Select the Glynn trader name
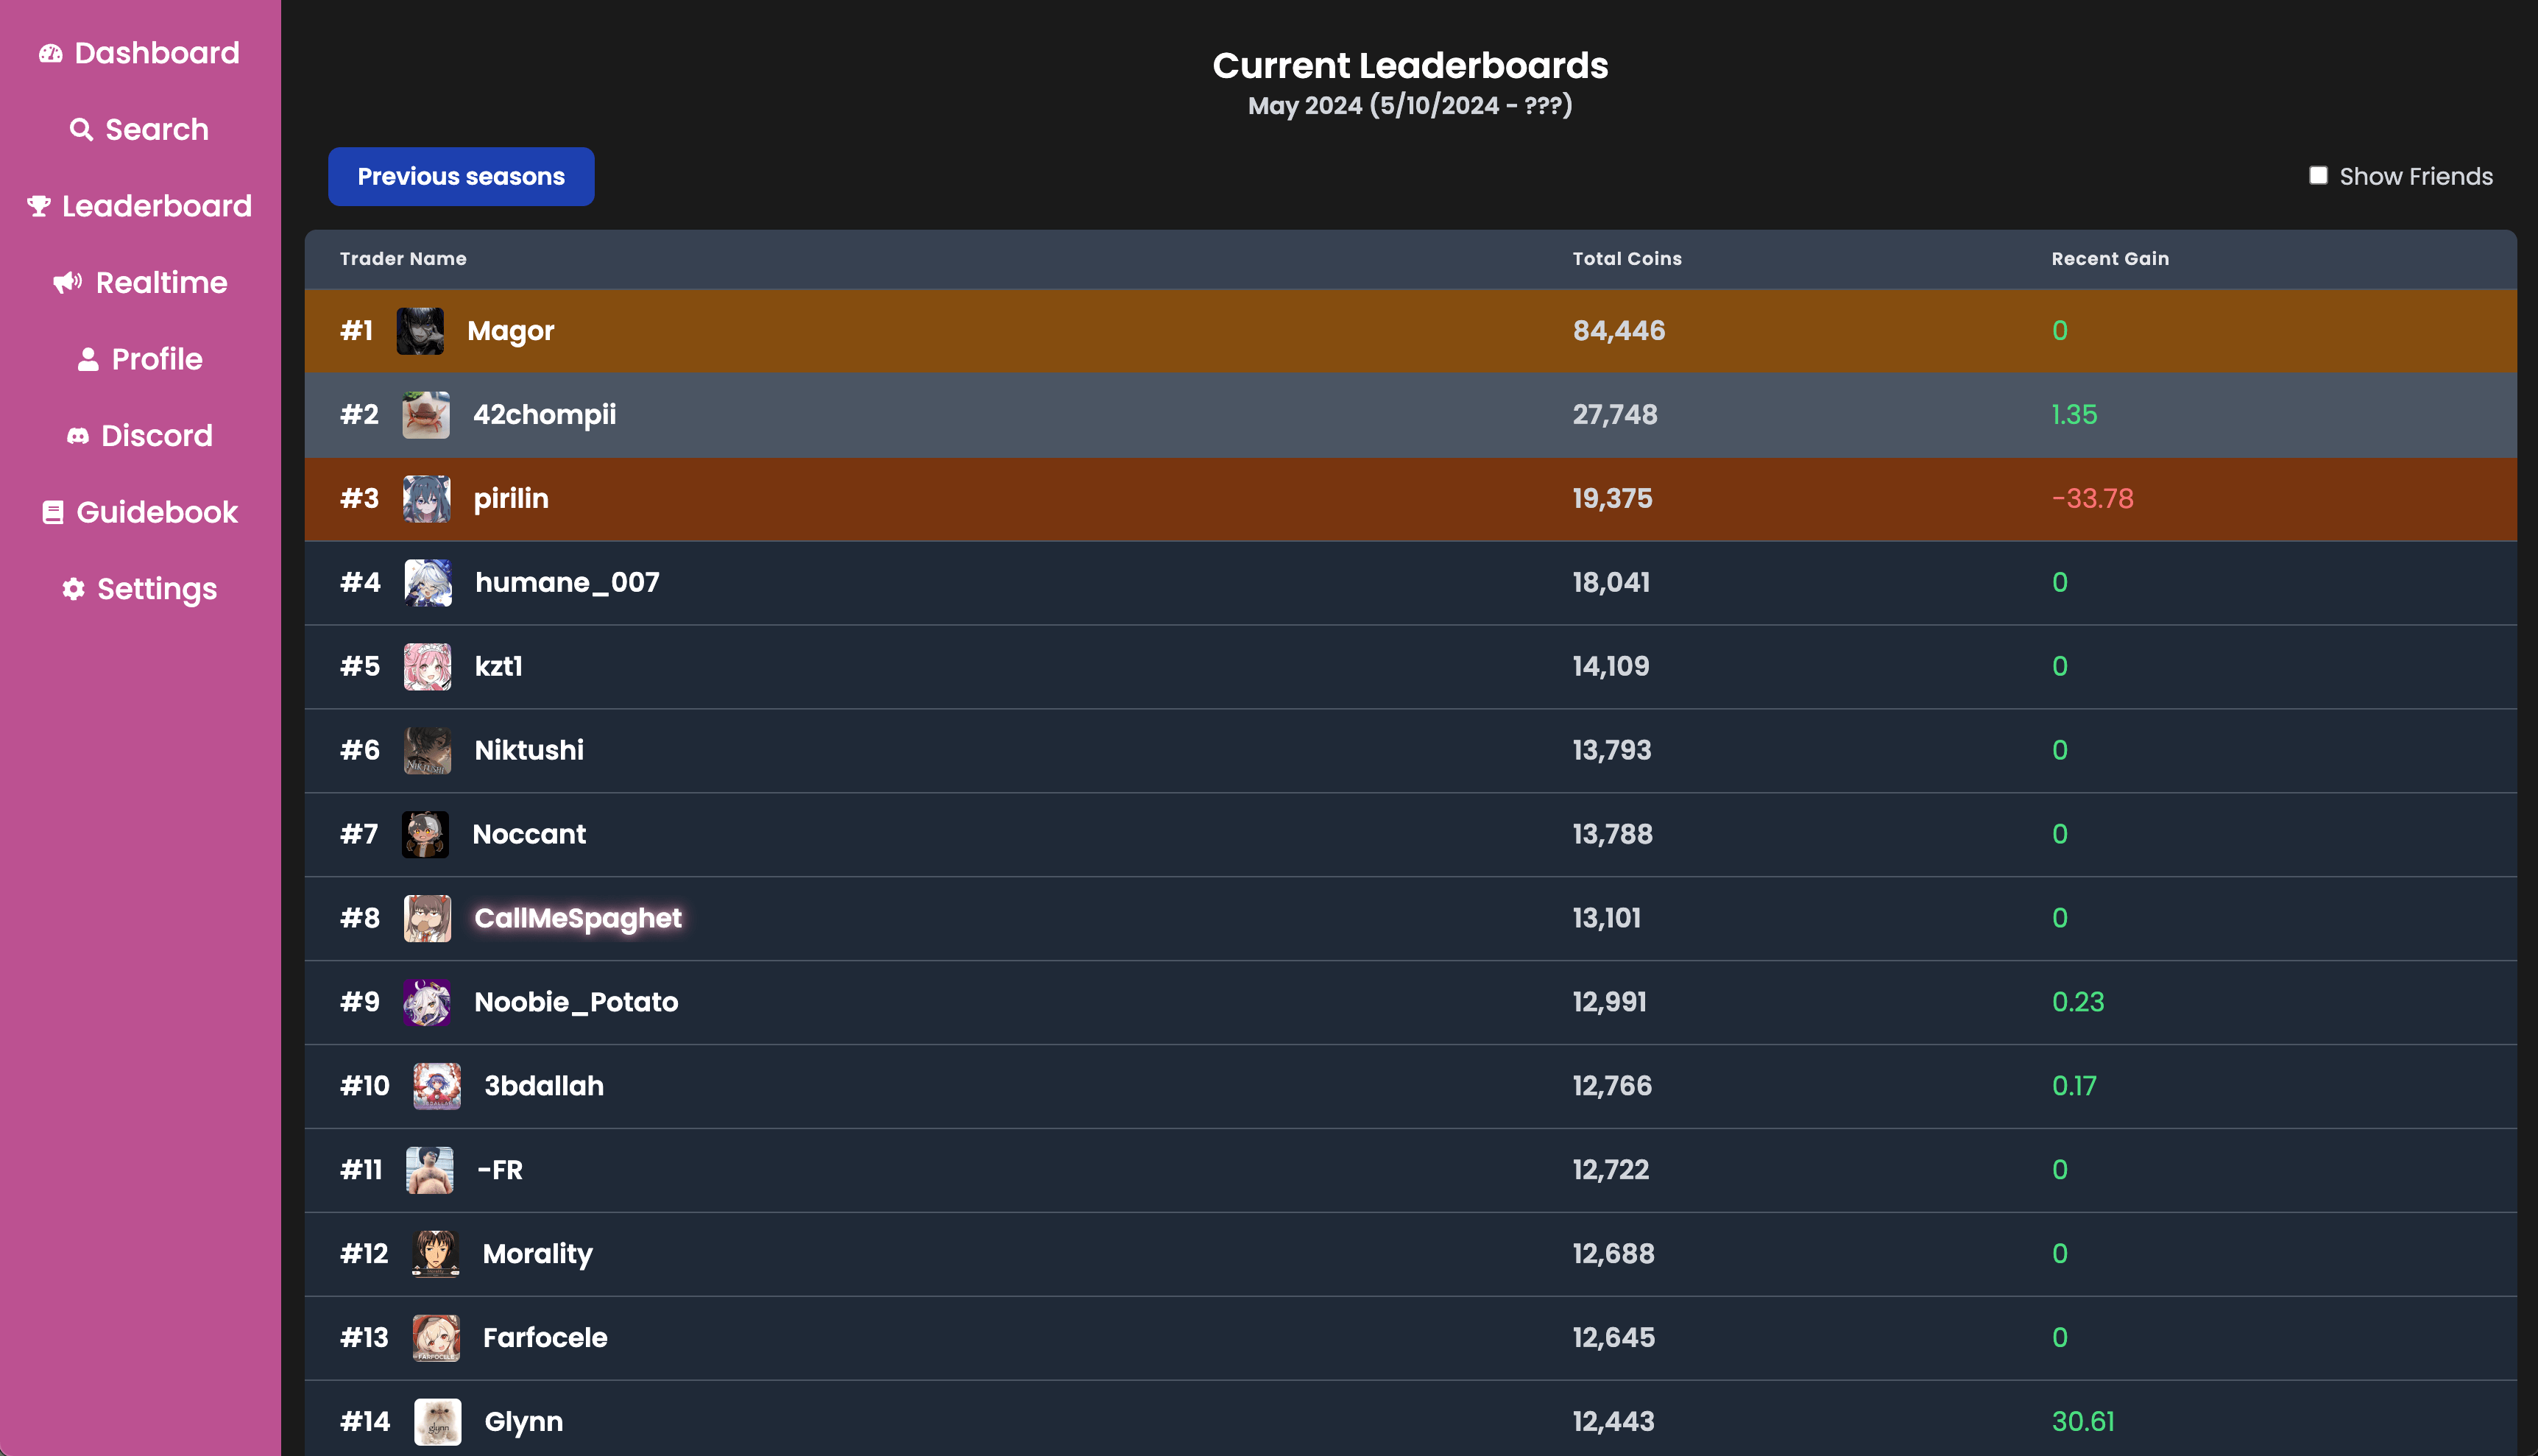This screenshot has height=1456, width=2538. [x=523, y=1421]
